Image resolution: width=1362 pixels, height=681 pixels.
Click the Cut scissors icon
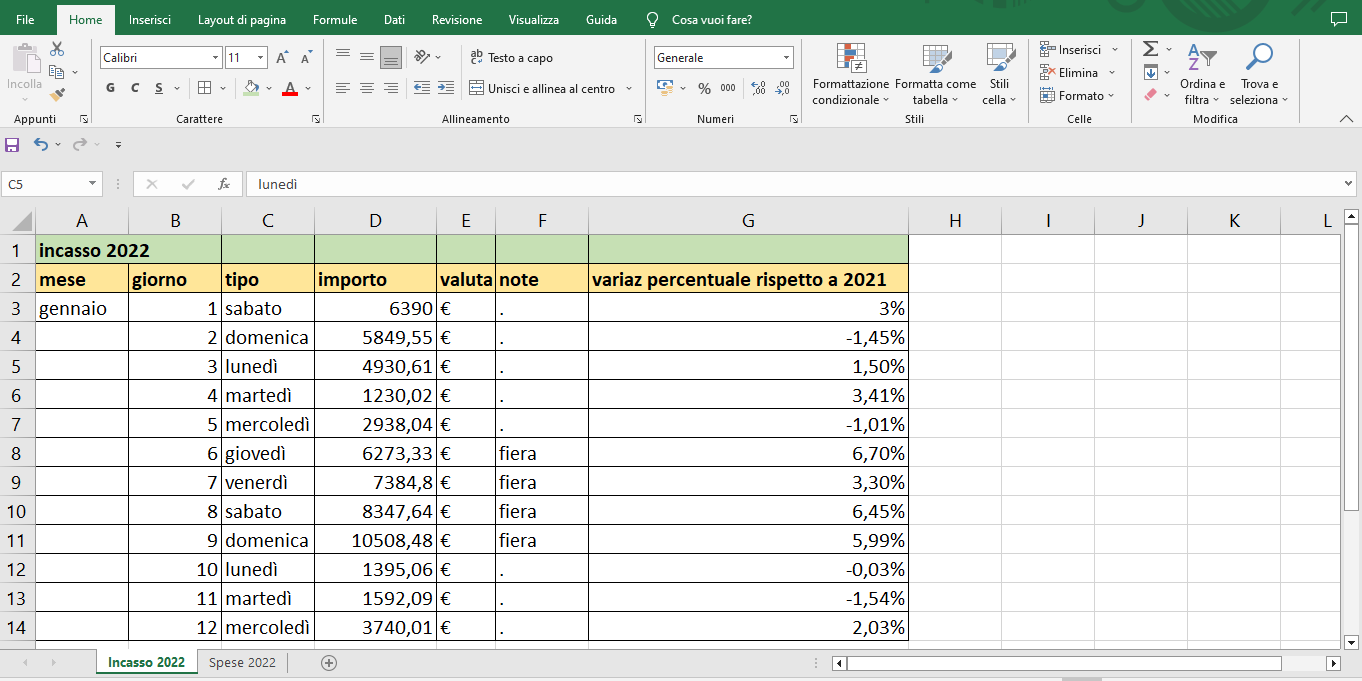point(57,49)
